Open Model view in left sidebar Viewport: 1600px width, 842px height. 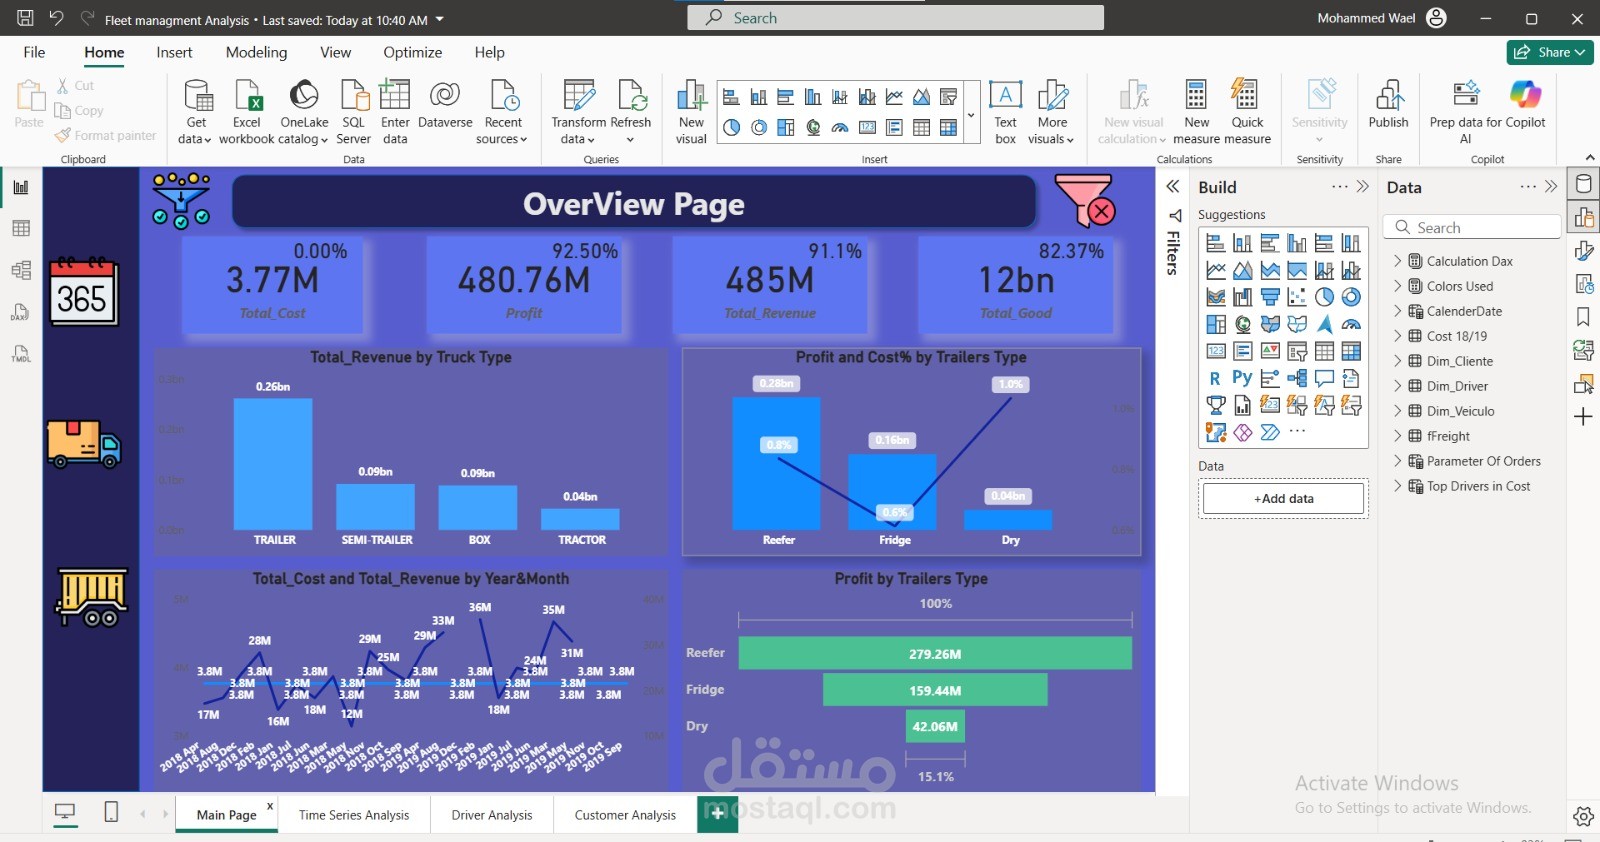[20, 270]
